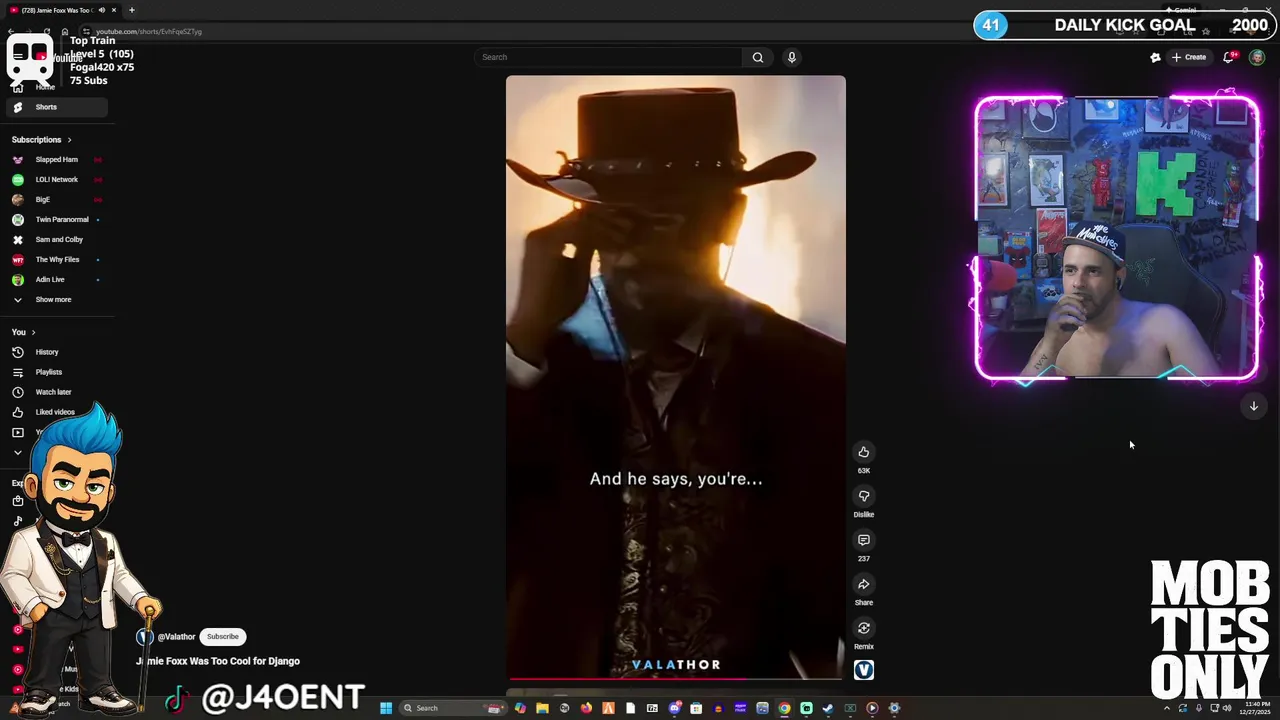This screenshot has height=720, width=1280.
Task: Go to next Short with the down arrow
Action: (1253, 406)
